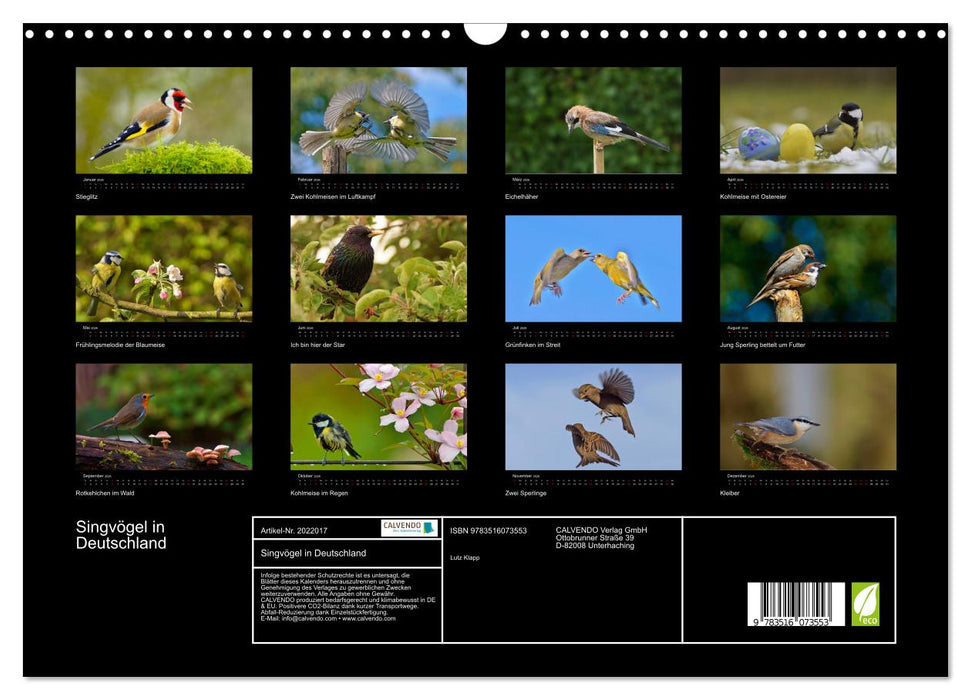971x700 pixels.
Task: Click the author name Lutz Klapp
Action: point(464,557)
